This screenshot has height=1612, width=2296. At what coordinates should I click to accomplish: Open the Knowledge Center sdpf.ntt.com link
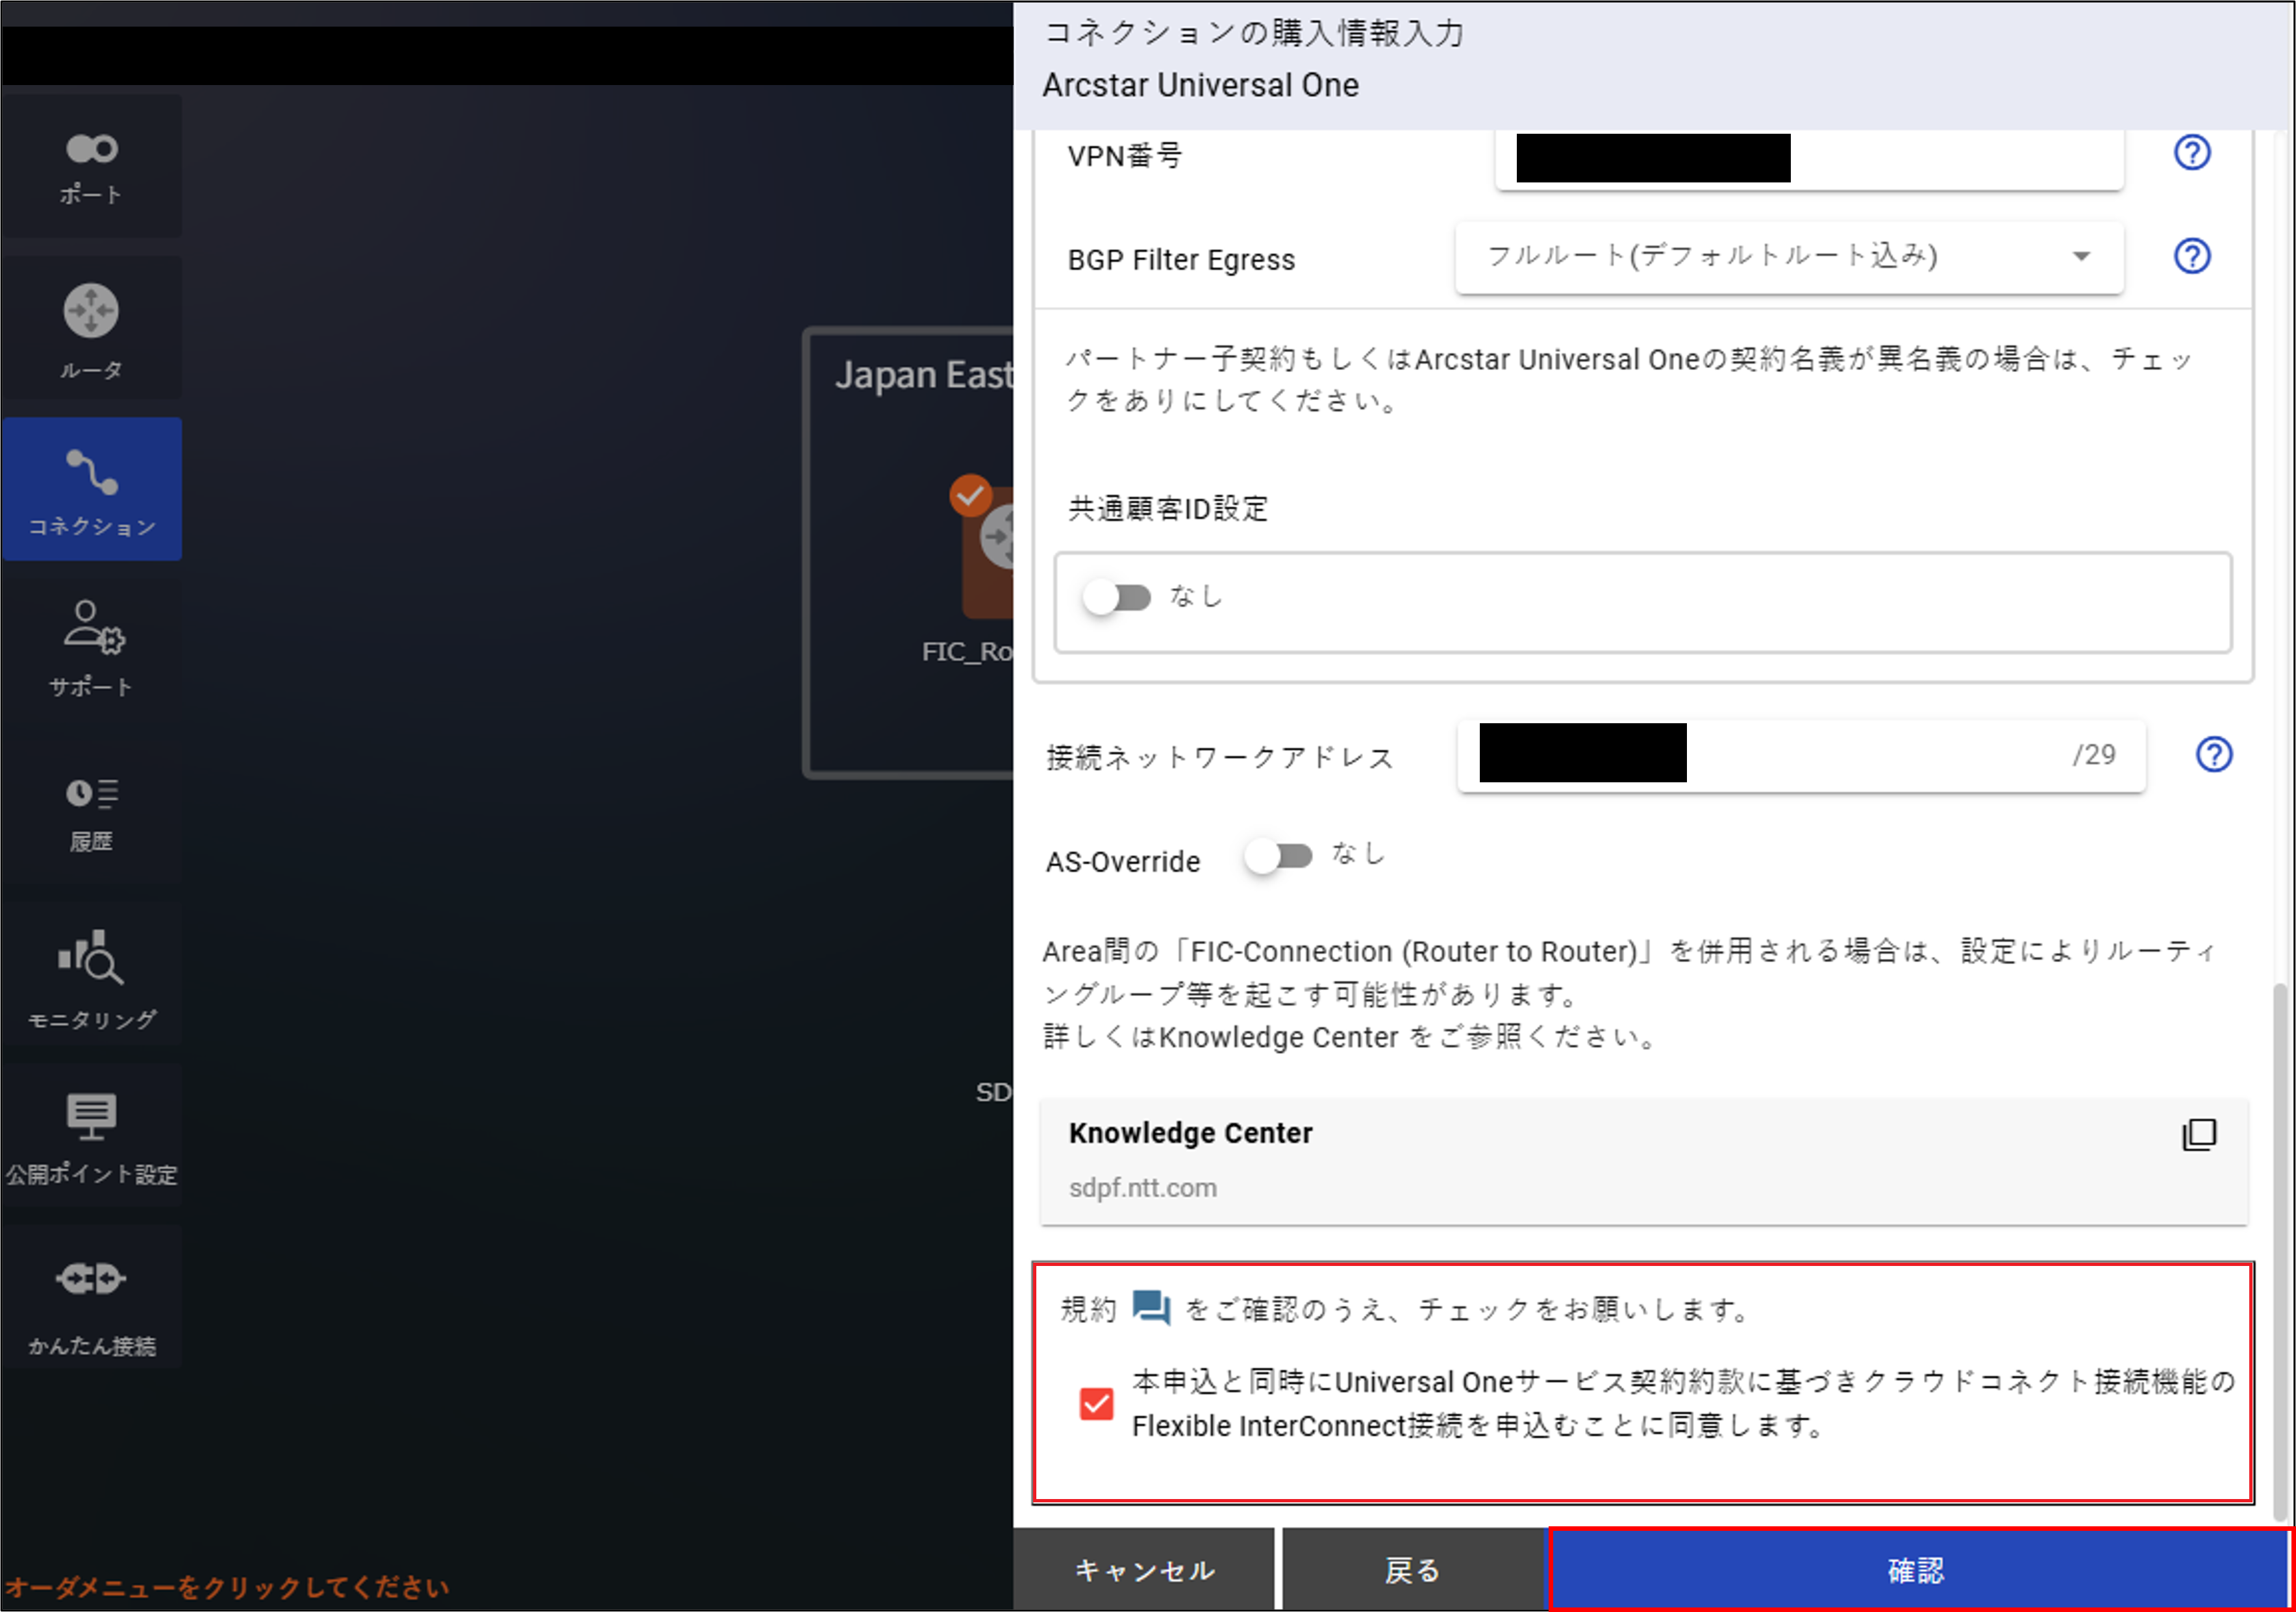tap(1644, 1162)
